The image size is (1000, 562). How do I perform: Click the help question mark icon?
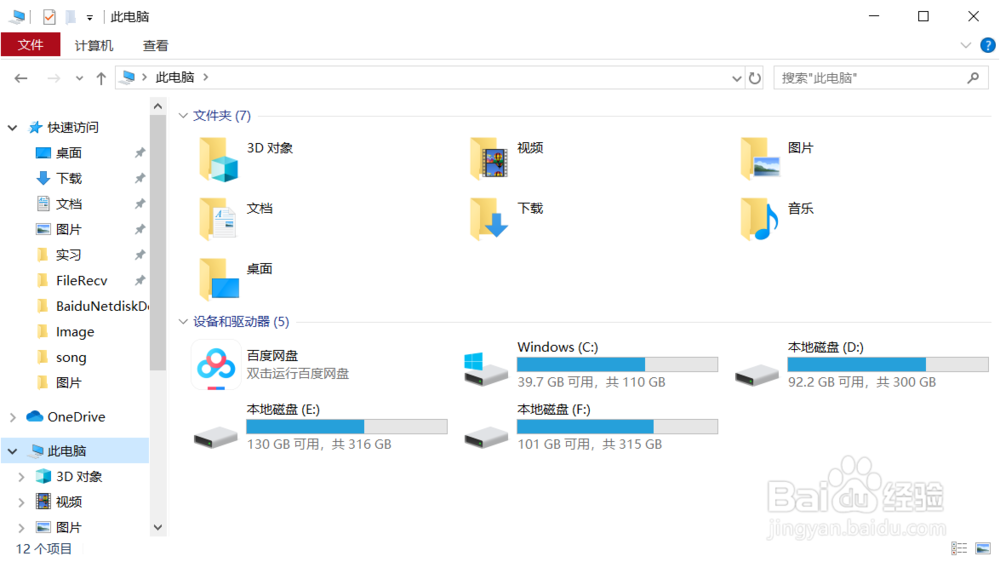(987, 46)
